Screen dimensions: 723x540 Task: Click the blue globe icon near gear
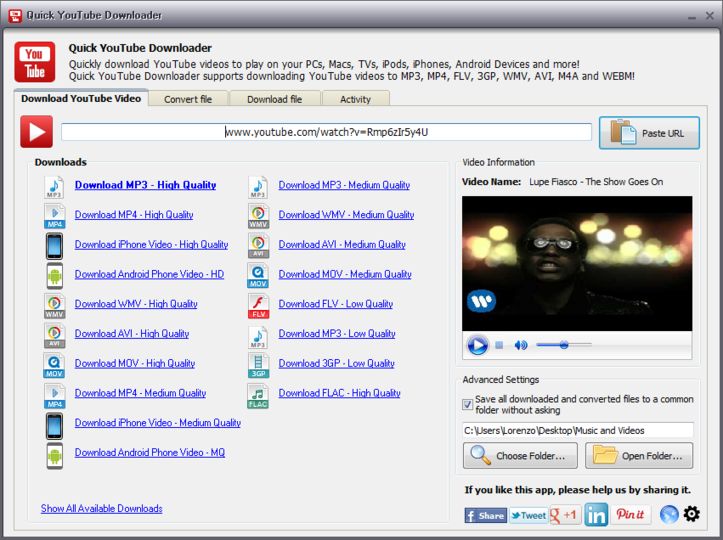tap(669, 514)
